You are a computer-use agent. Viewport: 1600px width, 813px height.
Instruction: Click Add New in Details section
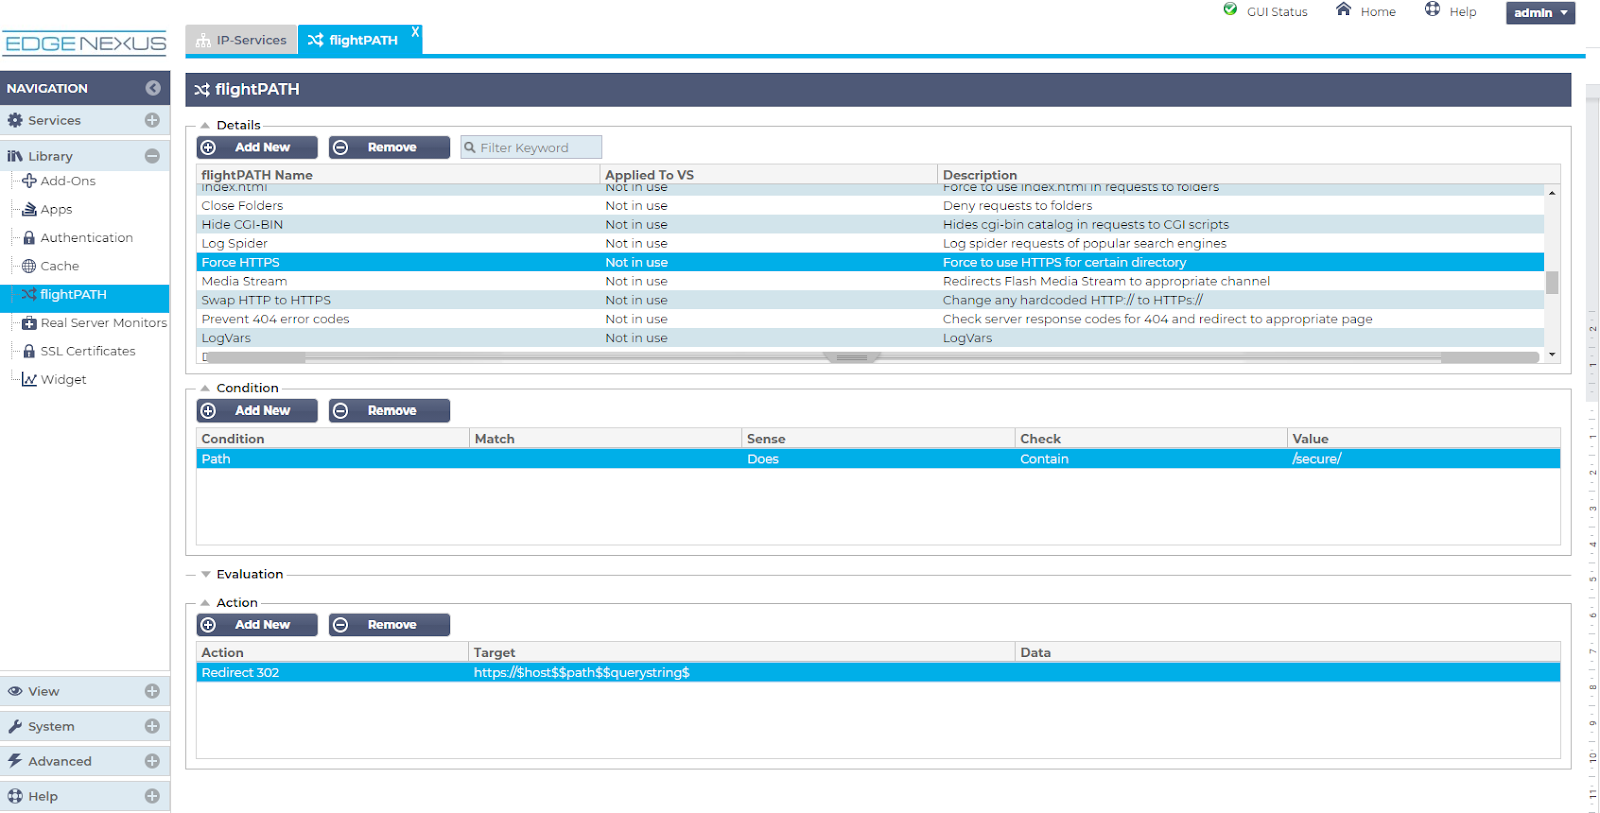[x=257, y=147]
